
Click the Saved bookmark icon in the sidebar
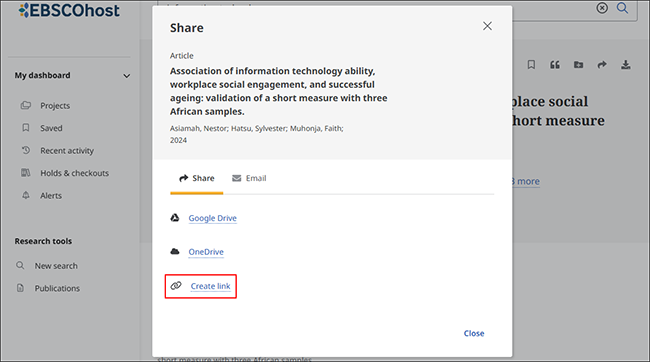[x=26, y=128]
